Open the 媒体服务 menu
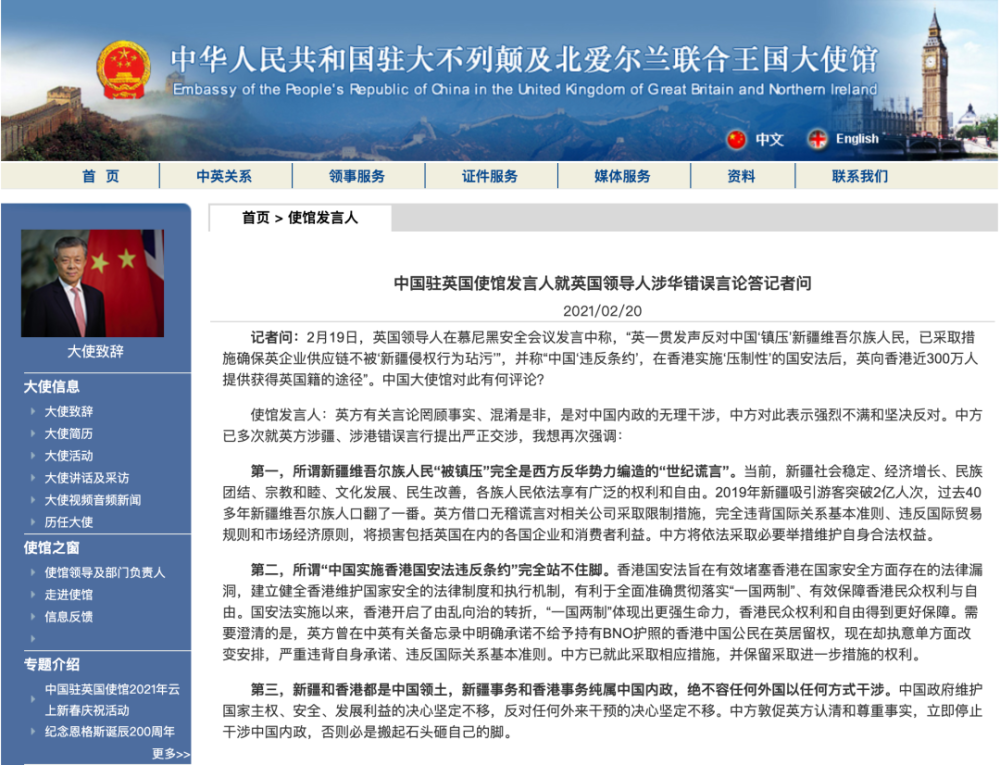The image size is (1000, 765). click(622, 176)
